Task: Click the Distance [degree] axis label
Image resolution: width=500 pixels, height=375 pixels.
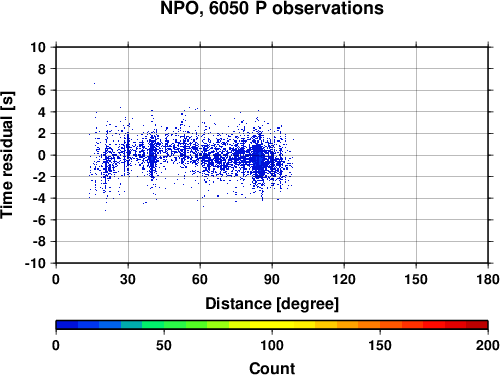Action: (x=272, y=304)
